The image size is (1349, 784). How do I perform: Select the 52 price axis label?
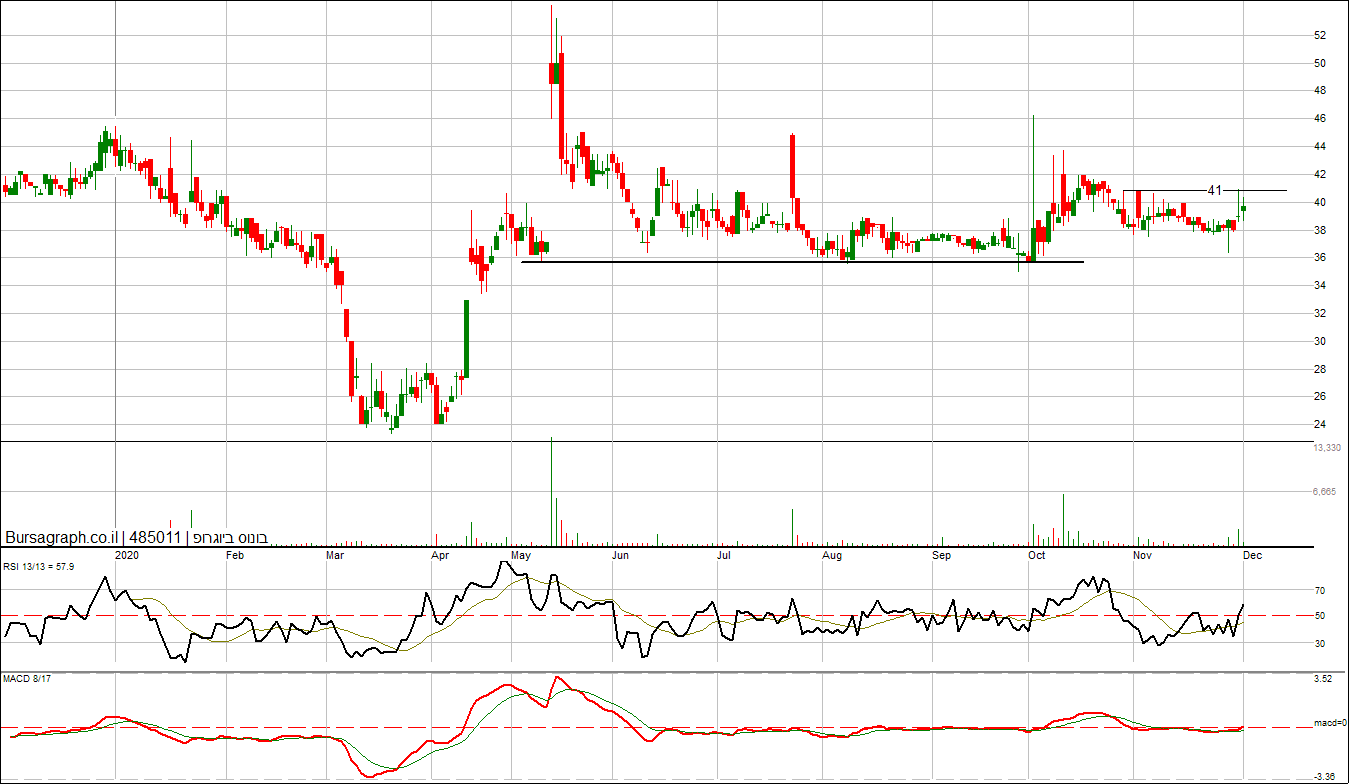(1320, 35)
